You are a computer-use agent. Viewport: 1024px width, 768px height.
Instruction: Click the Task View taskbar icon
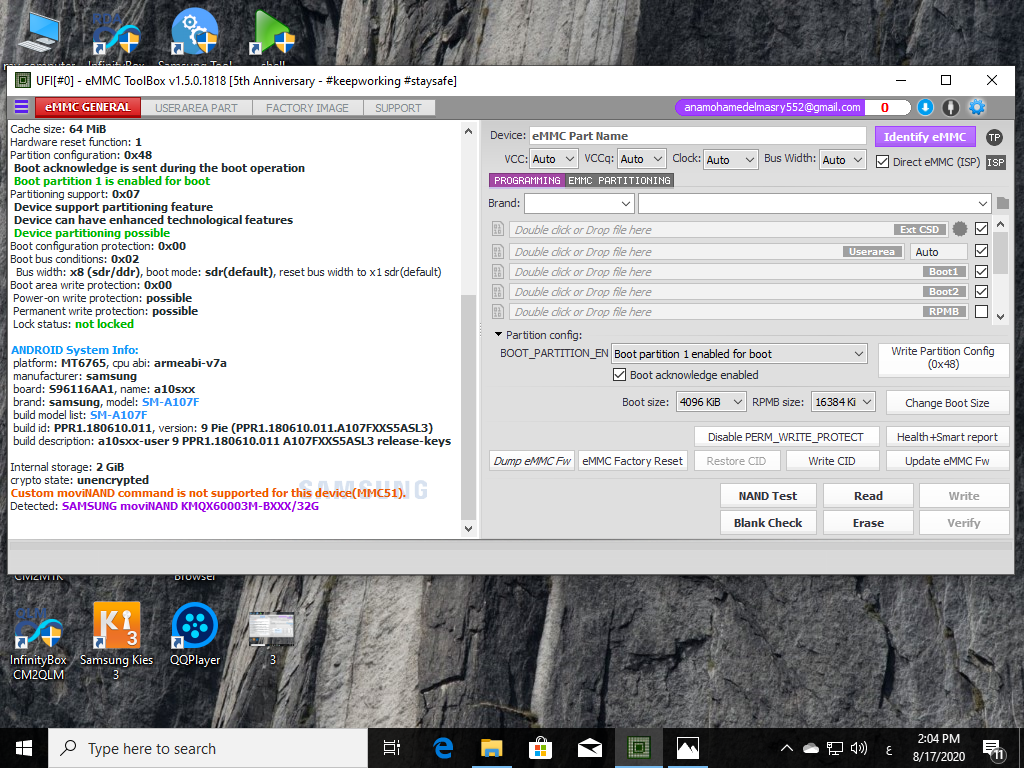[392, 748]
